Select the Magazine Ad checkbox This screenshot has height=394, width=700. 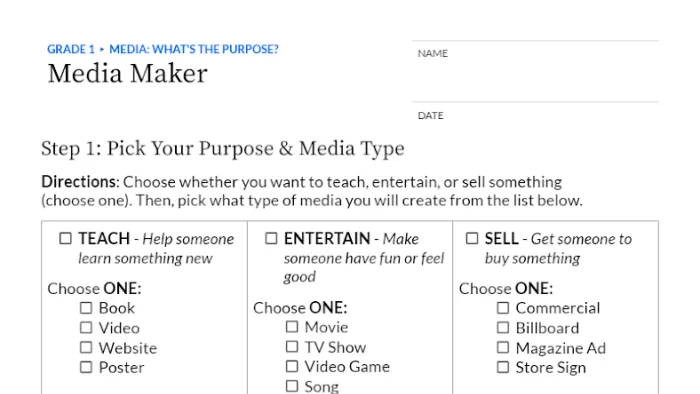click(503, 347)
